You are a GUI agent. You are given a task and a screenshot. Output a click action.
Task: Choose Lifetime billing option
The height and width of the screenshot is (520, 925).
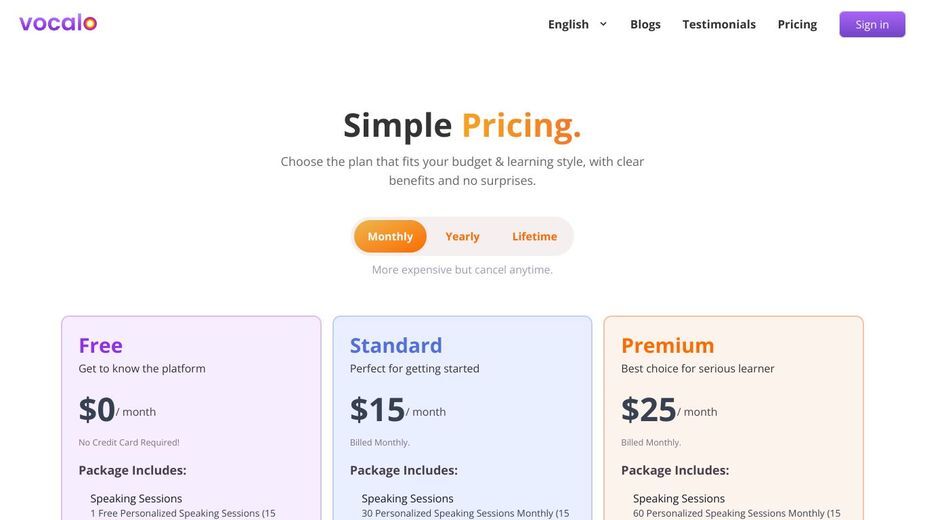[534, 236]
